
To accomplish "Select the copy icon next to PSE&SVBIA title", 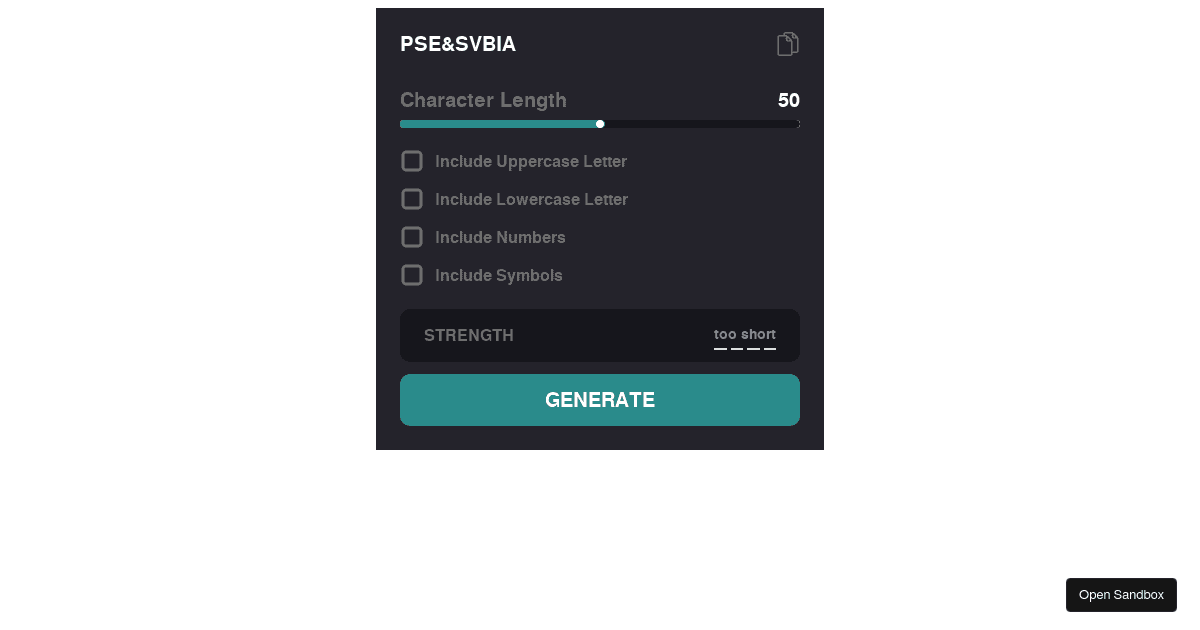I will pyautogui.click(x=788, y=44).
